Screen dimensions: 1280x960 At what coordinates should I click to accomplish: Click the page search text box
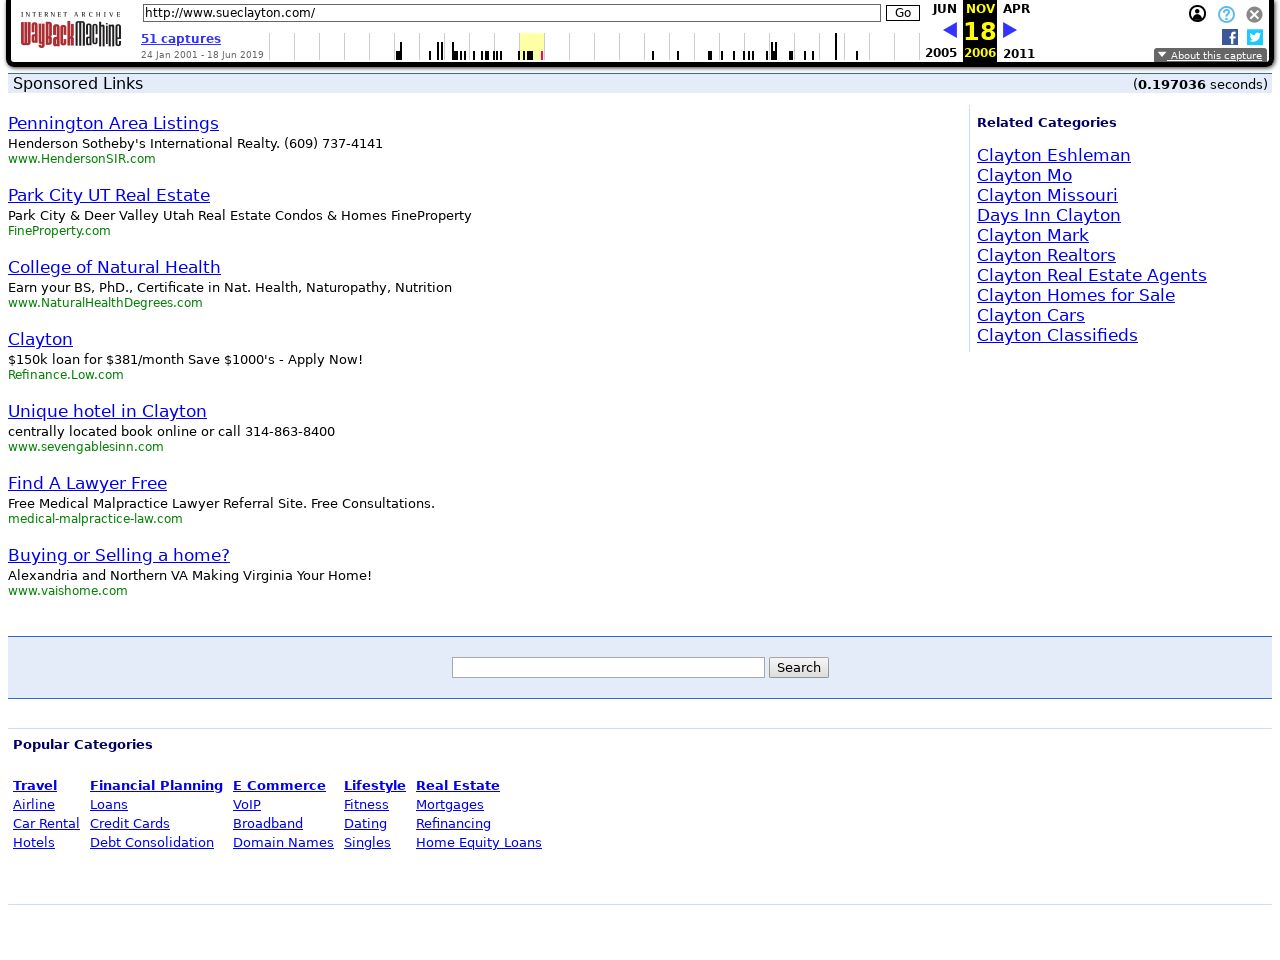pyautogui.click(x=608, y=667)
